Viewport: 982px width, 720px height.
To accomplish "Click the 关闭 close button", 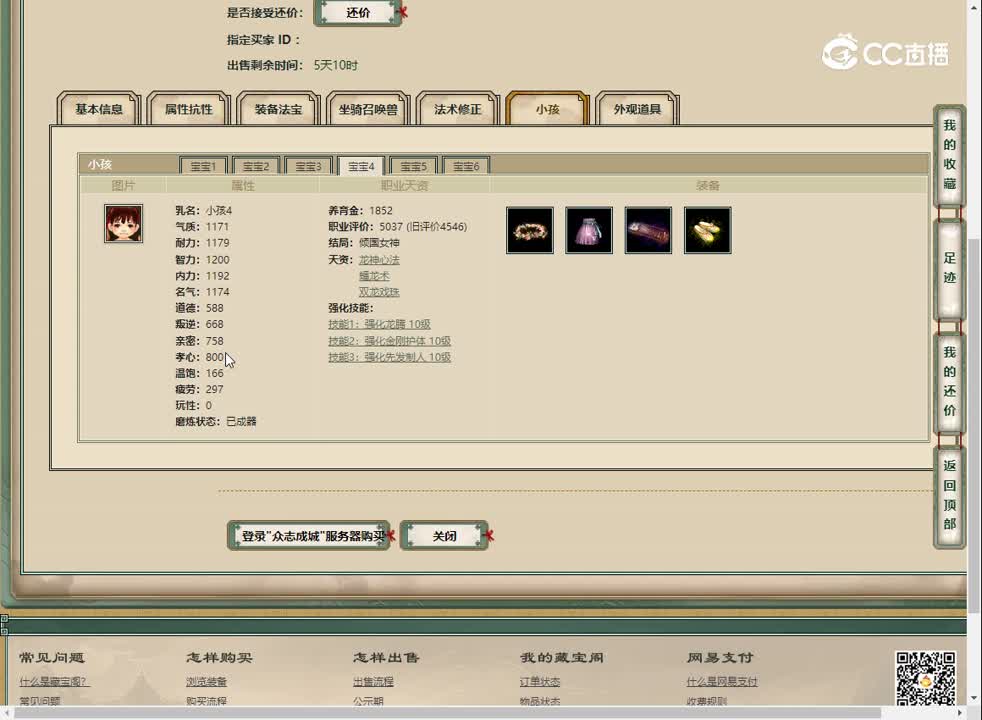I will (x=444, y=536).
